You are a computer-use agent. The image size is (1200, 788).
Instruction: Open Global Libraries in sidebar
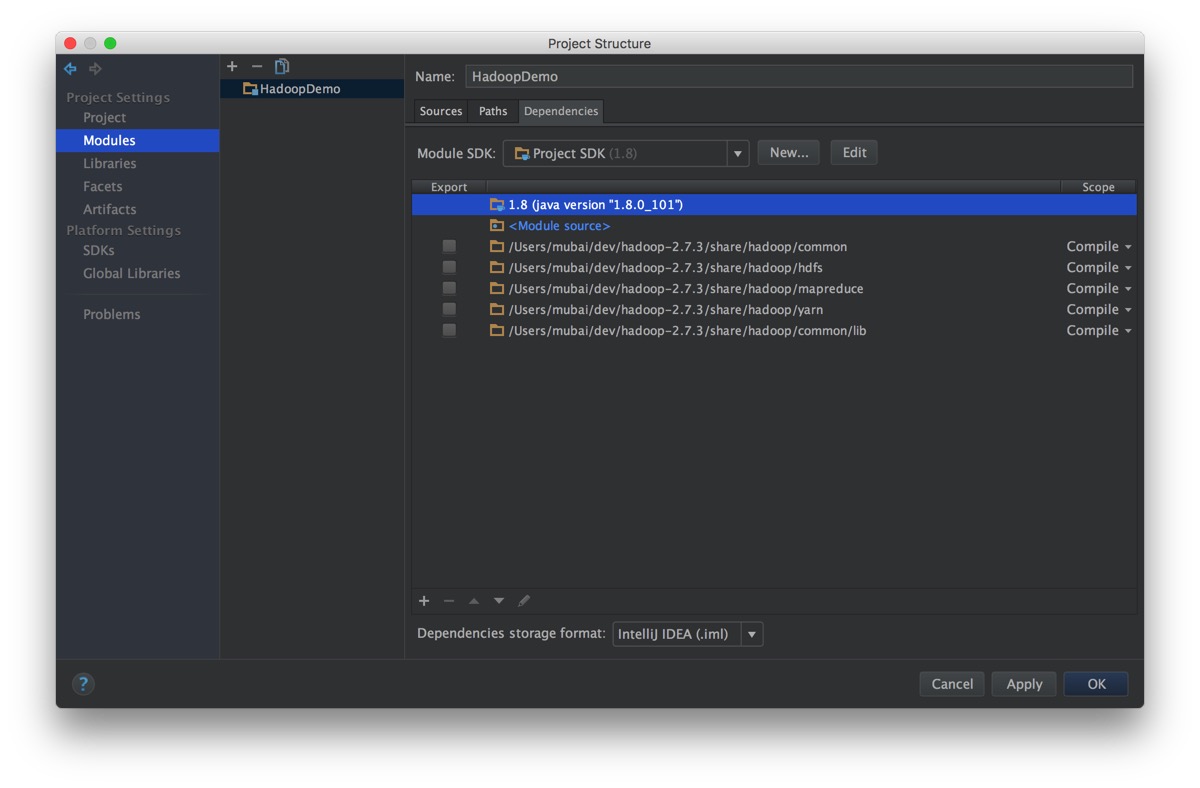131,274
